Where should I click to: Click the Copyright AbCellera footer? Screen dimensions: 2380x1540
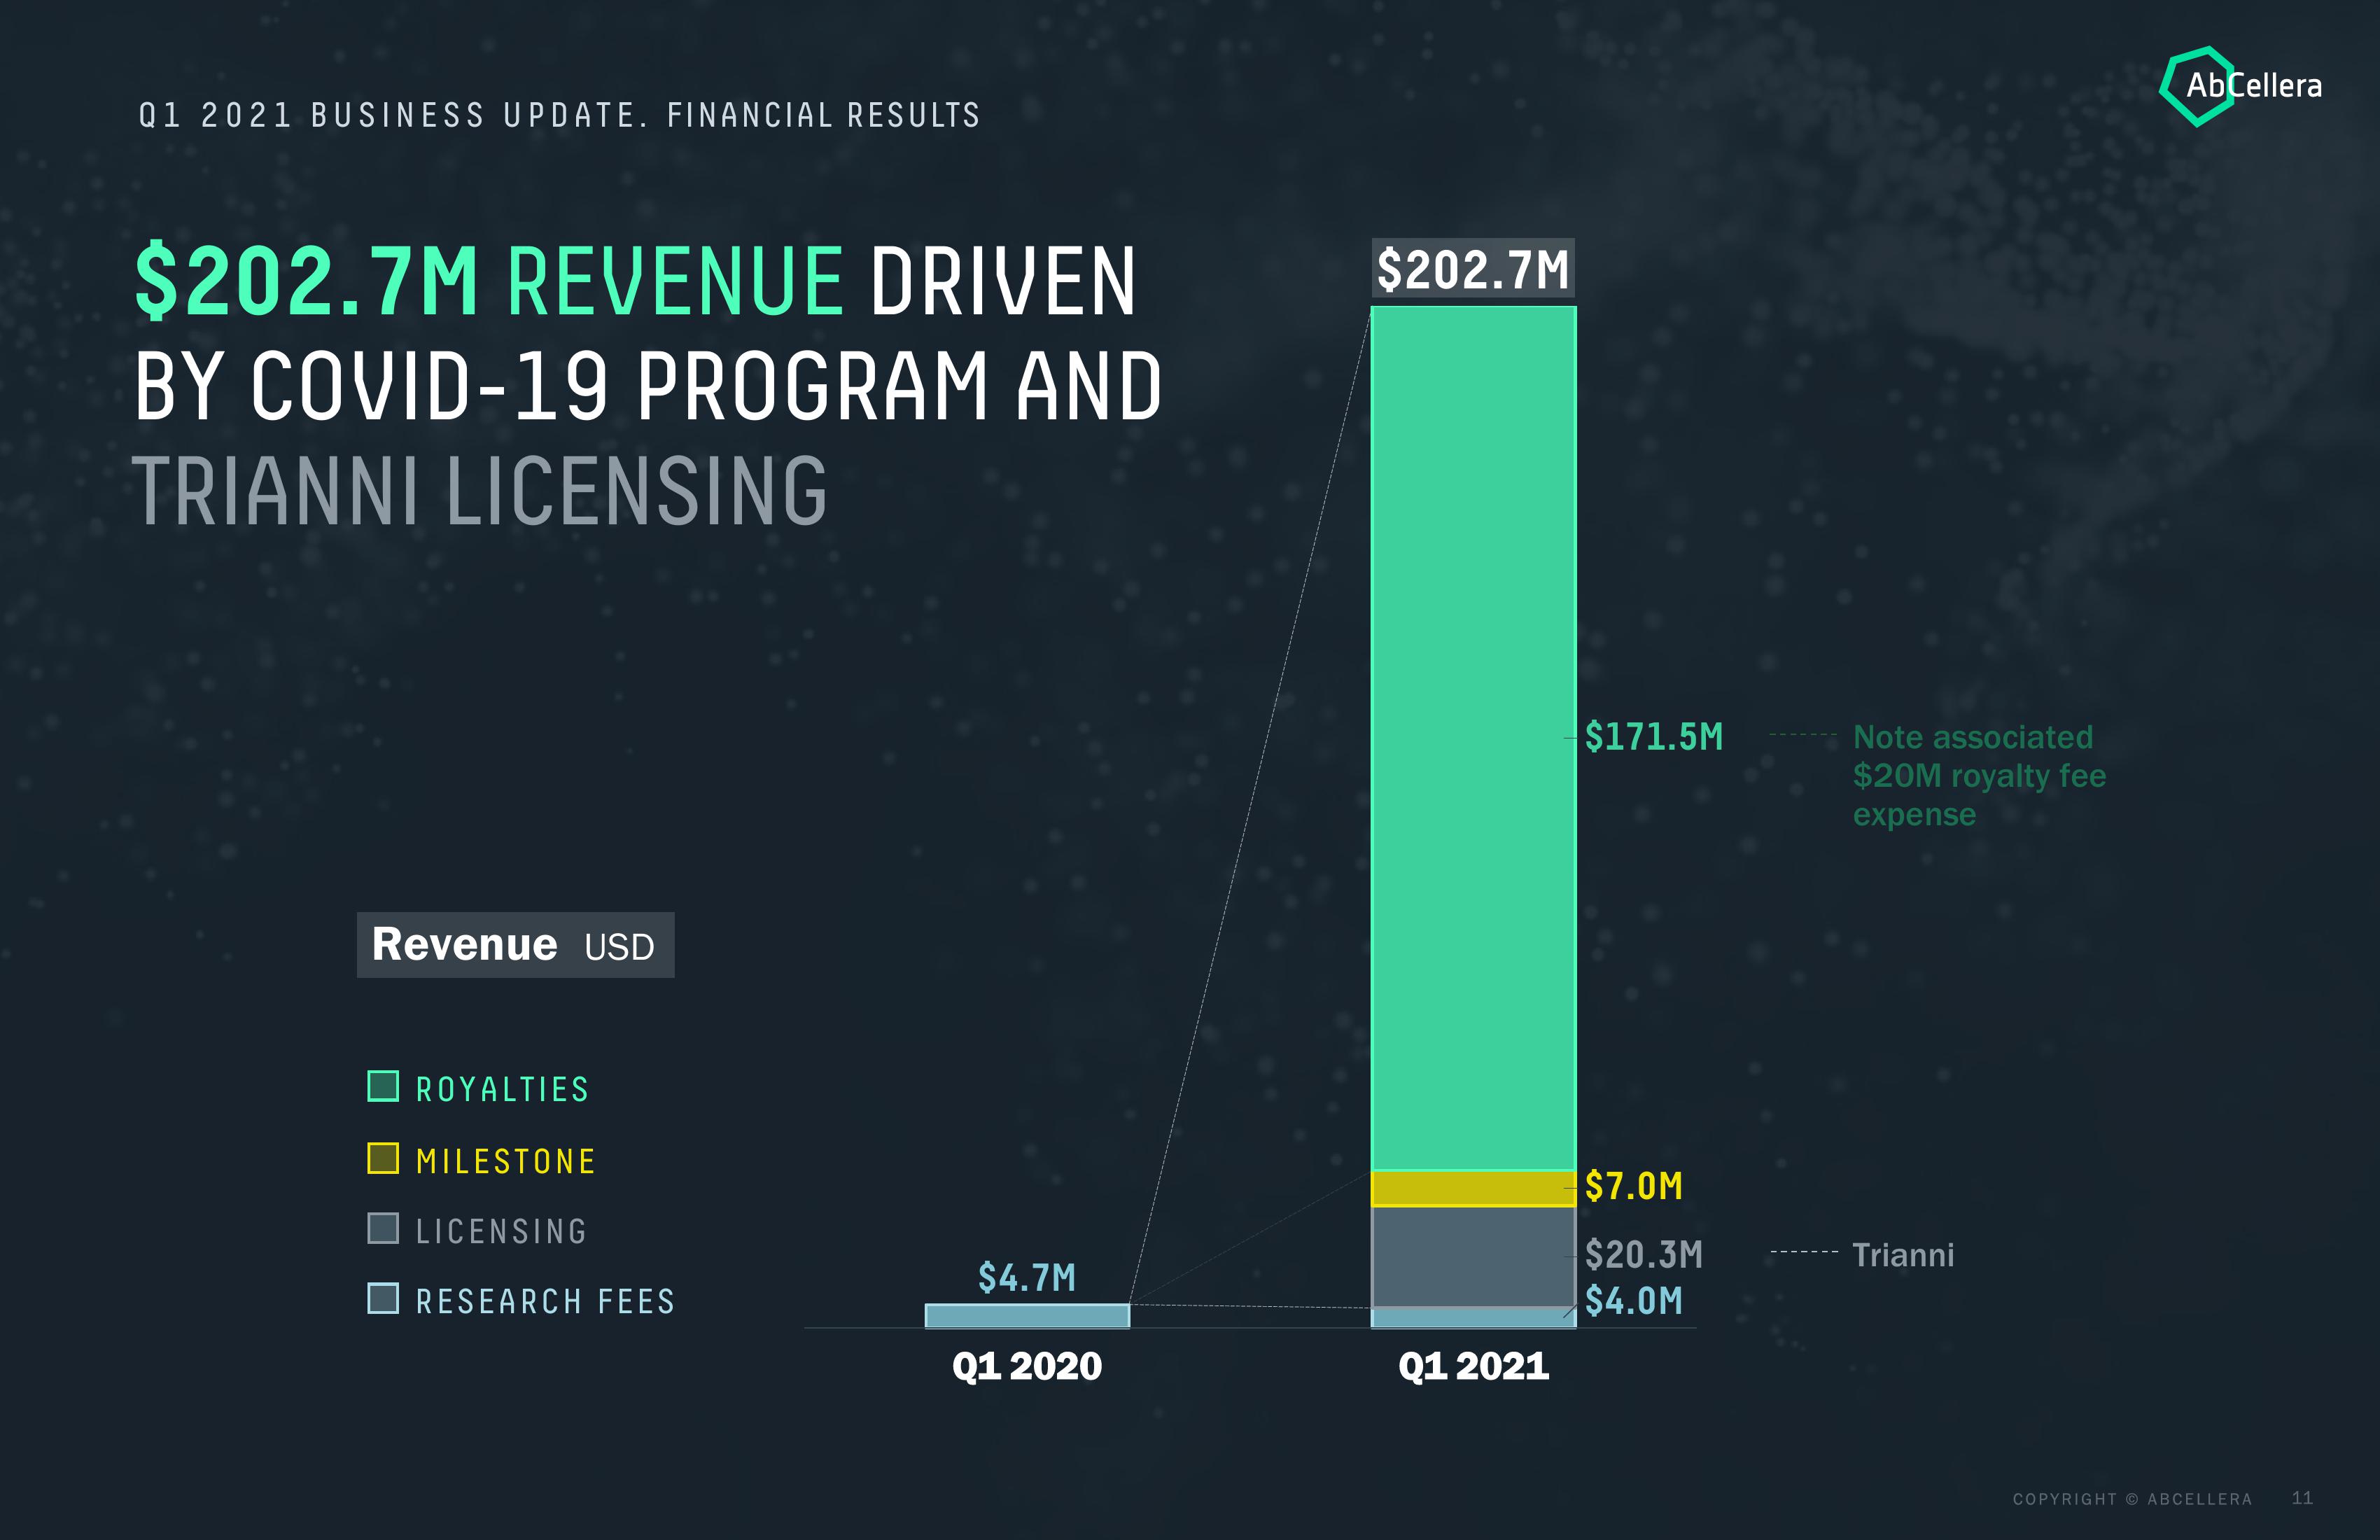2133,1499
